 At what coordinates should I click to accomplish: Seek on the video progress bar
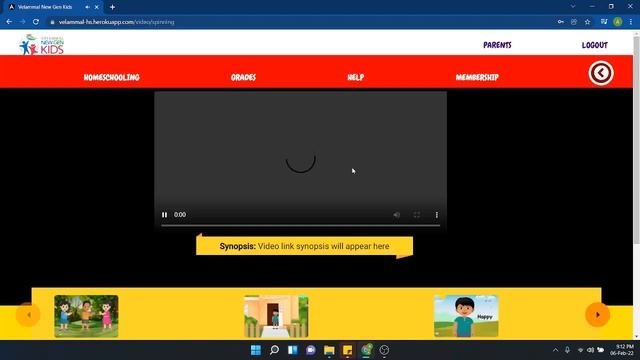click(300, 225)
